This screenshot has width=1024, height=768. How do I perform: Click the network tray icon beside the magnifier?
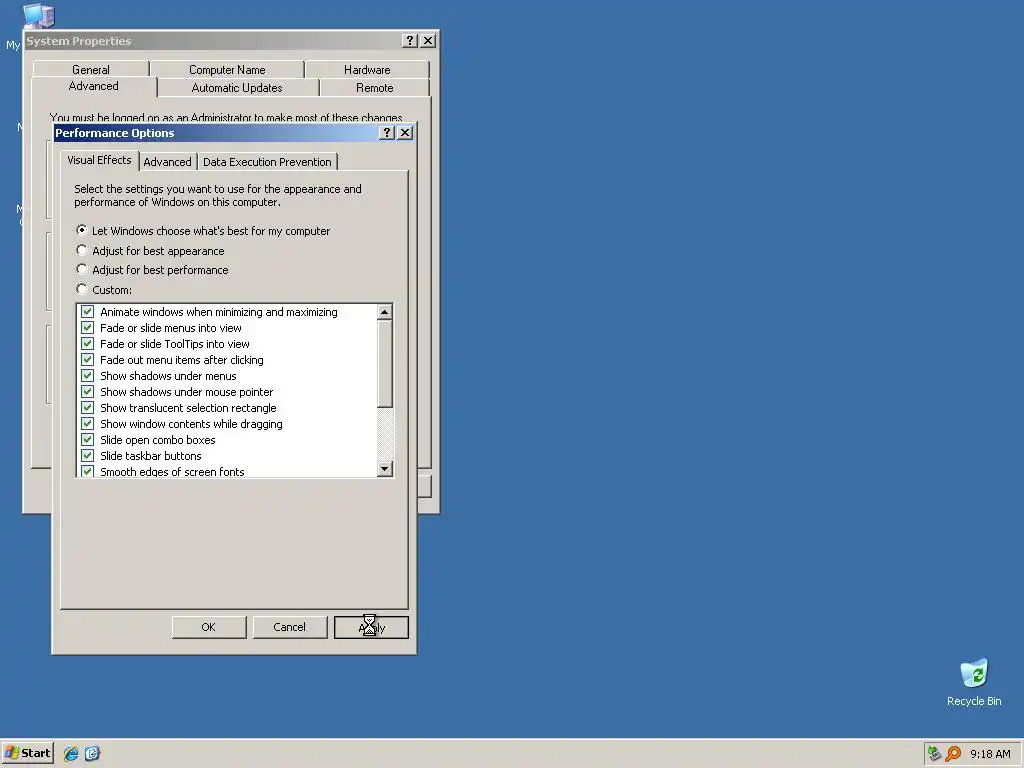coord(935,754)
